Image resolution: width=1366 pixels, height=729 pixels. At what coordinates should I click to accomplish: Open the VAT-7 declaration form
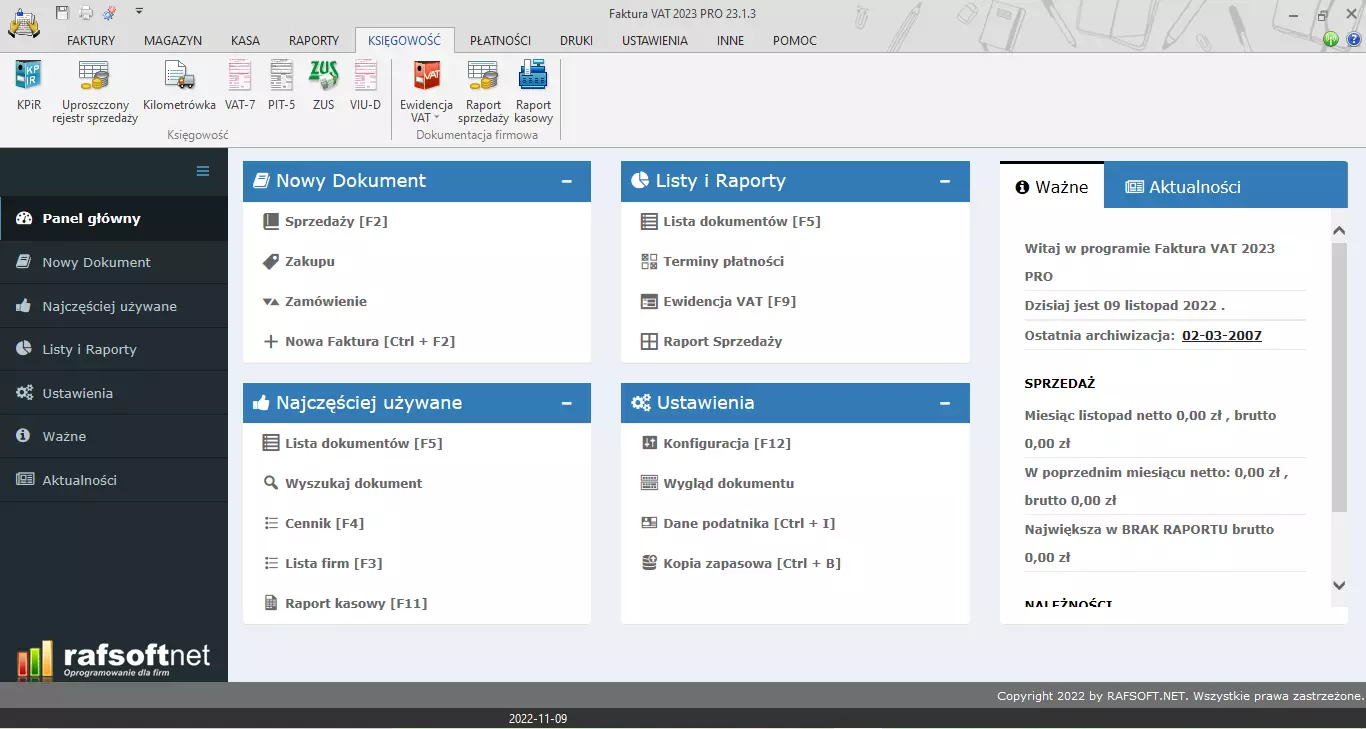coord(239,86)
